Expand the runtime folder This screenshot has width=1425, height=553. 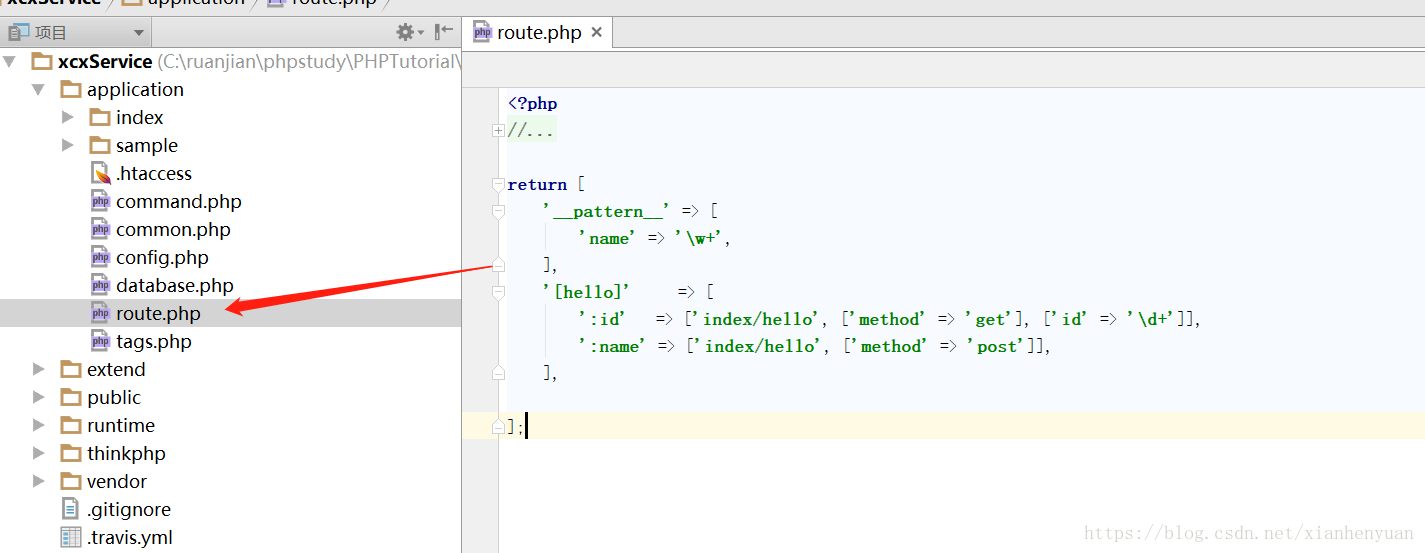tap(38, 425)
